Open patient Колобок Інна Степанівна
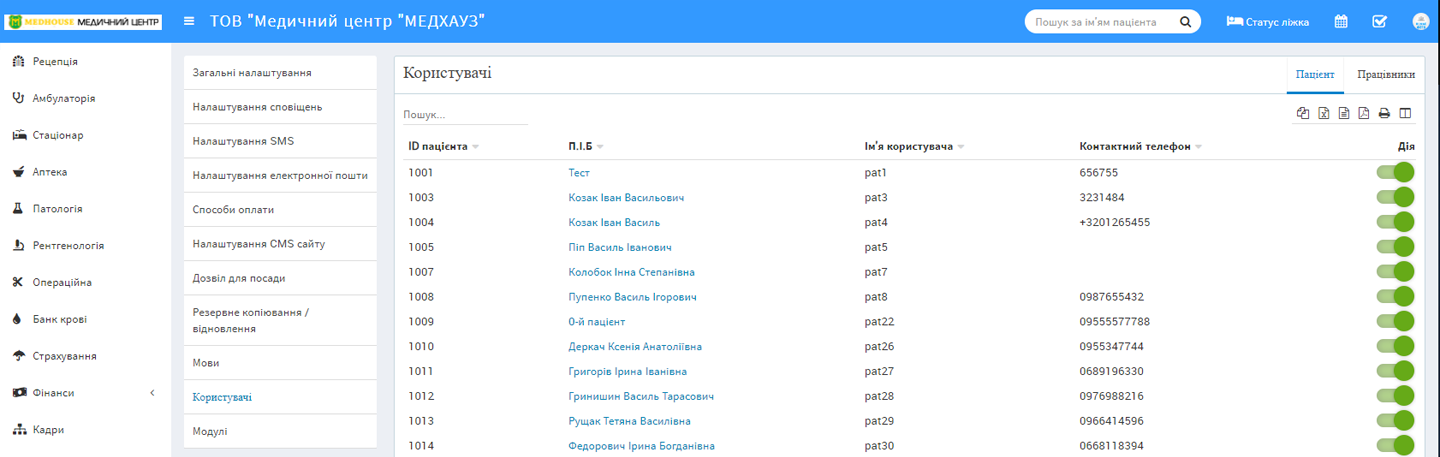The image size is (1440, 457). pos(631,272)
